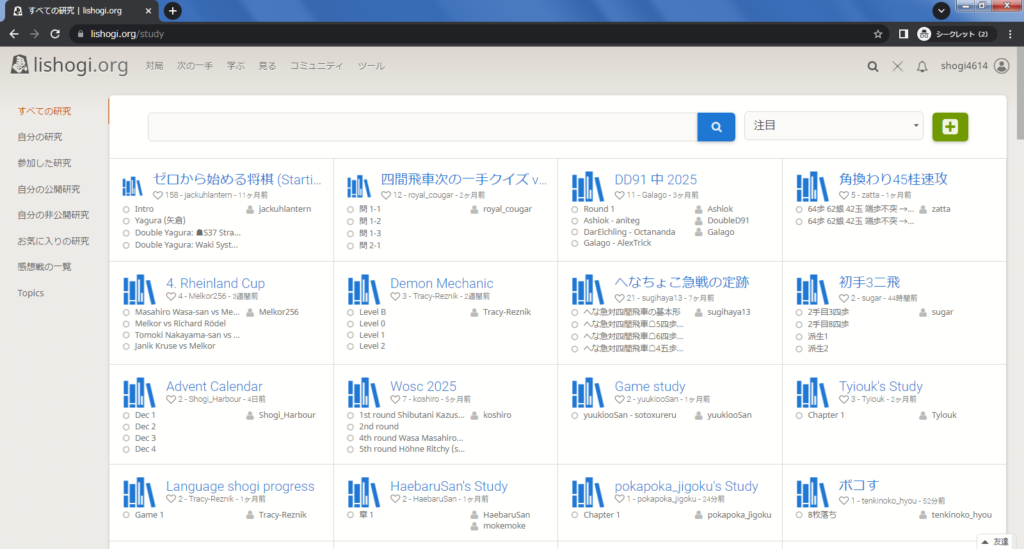1024x549 pixels.
Task: Click the books icon of 初手3二飛 study
Action: (812, 290)
